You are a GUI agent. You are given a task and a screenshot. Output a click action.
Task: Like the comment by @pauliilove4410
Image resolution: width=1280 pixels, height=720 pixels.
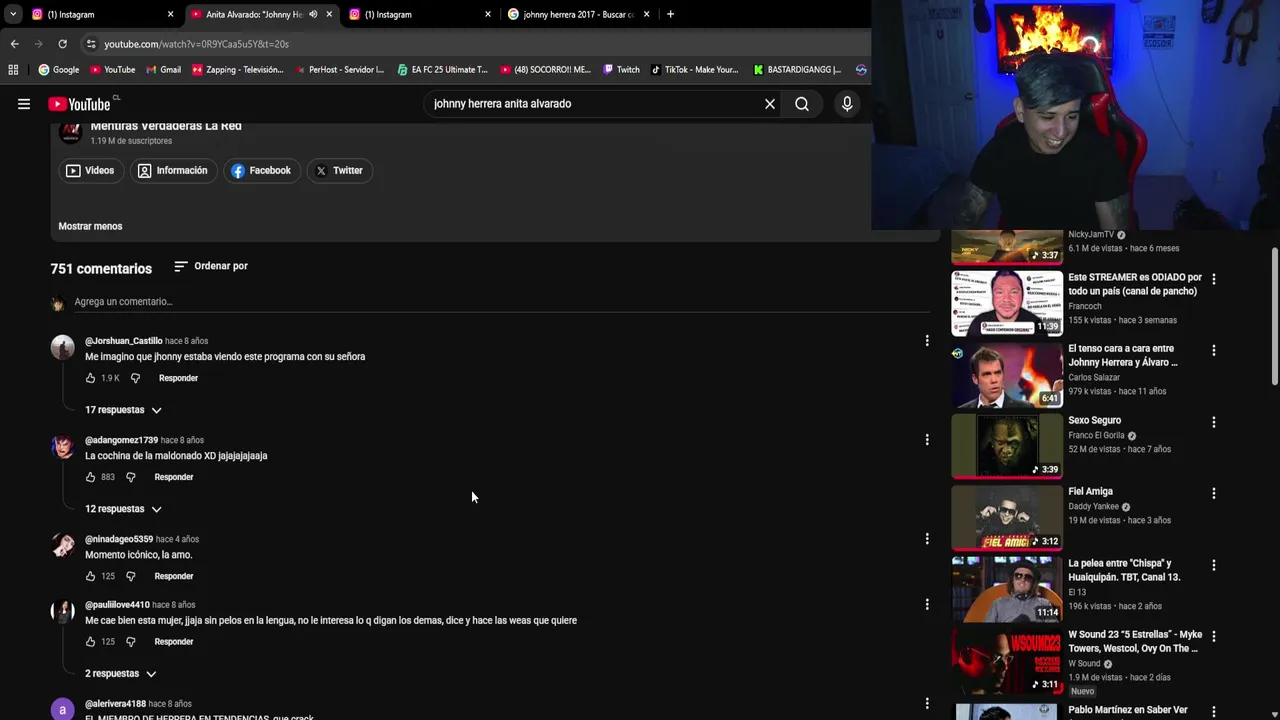[90, 642]
